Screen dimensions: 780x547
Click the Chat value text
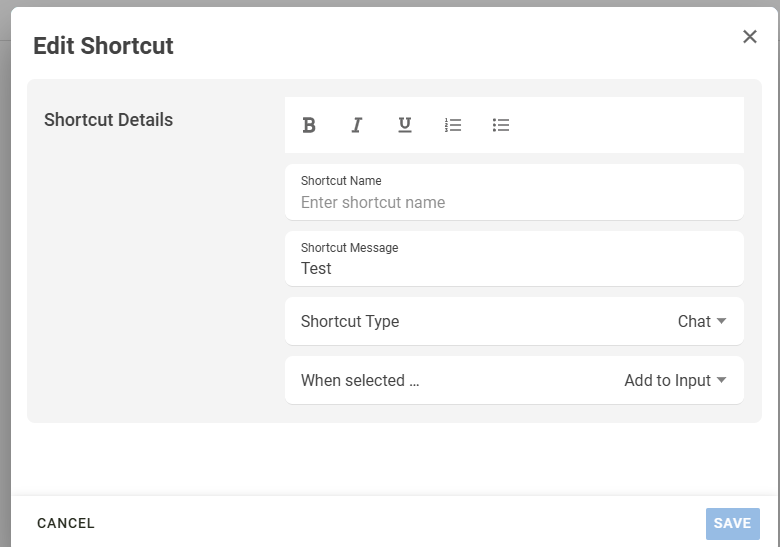[x=694, y=321]
